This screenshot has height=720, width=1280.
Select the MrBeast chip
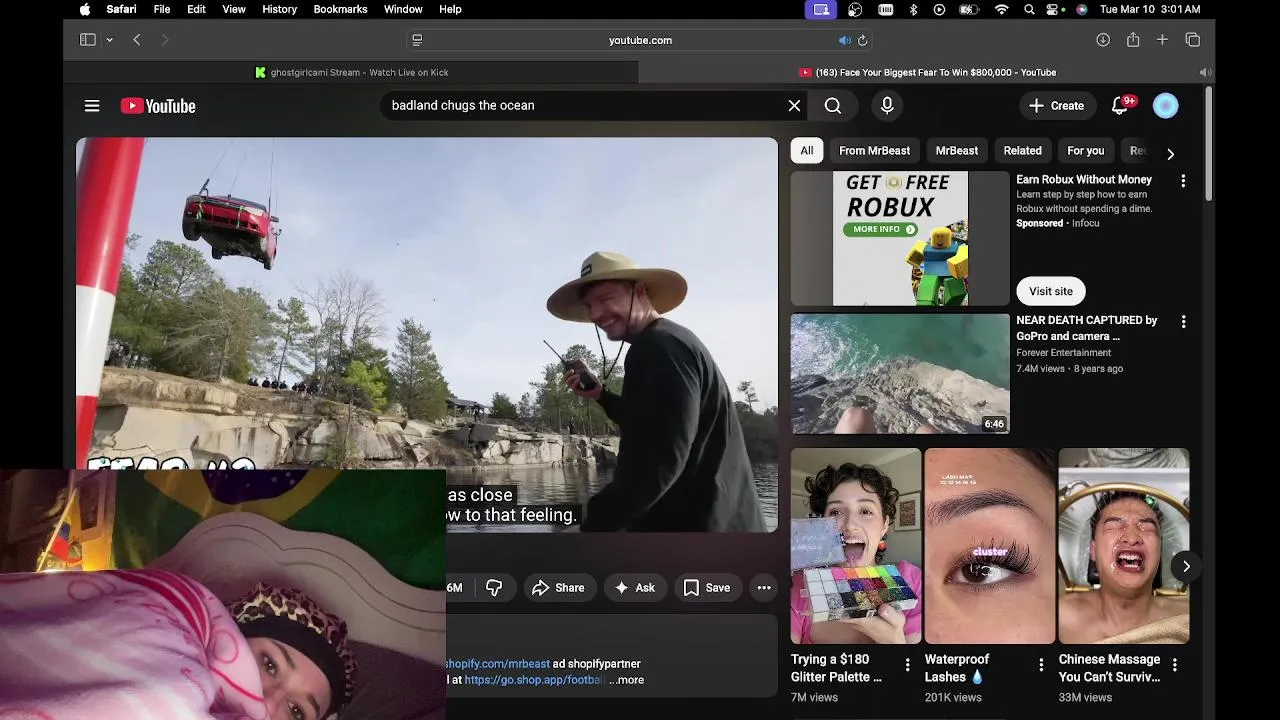click(x=956, y=150)
